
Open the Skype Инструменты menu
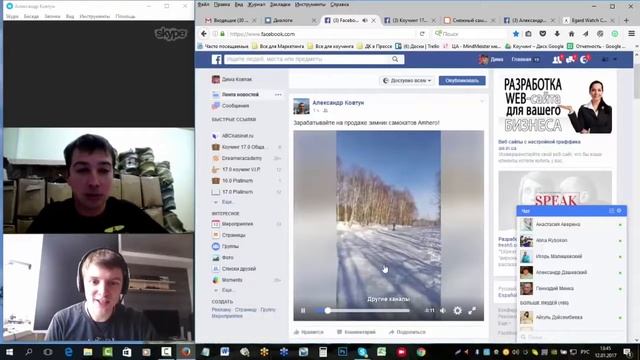coord(94,16)
